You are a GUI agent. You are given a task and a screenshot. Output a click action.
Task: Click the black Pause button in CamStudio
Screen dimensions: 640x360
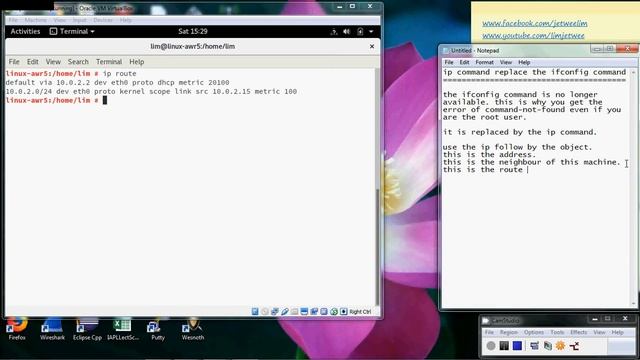pyautogui.click(x=504, y=346)
